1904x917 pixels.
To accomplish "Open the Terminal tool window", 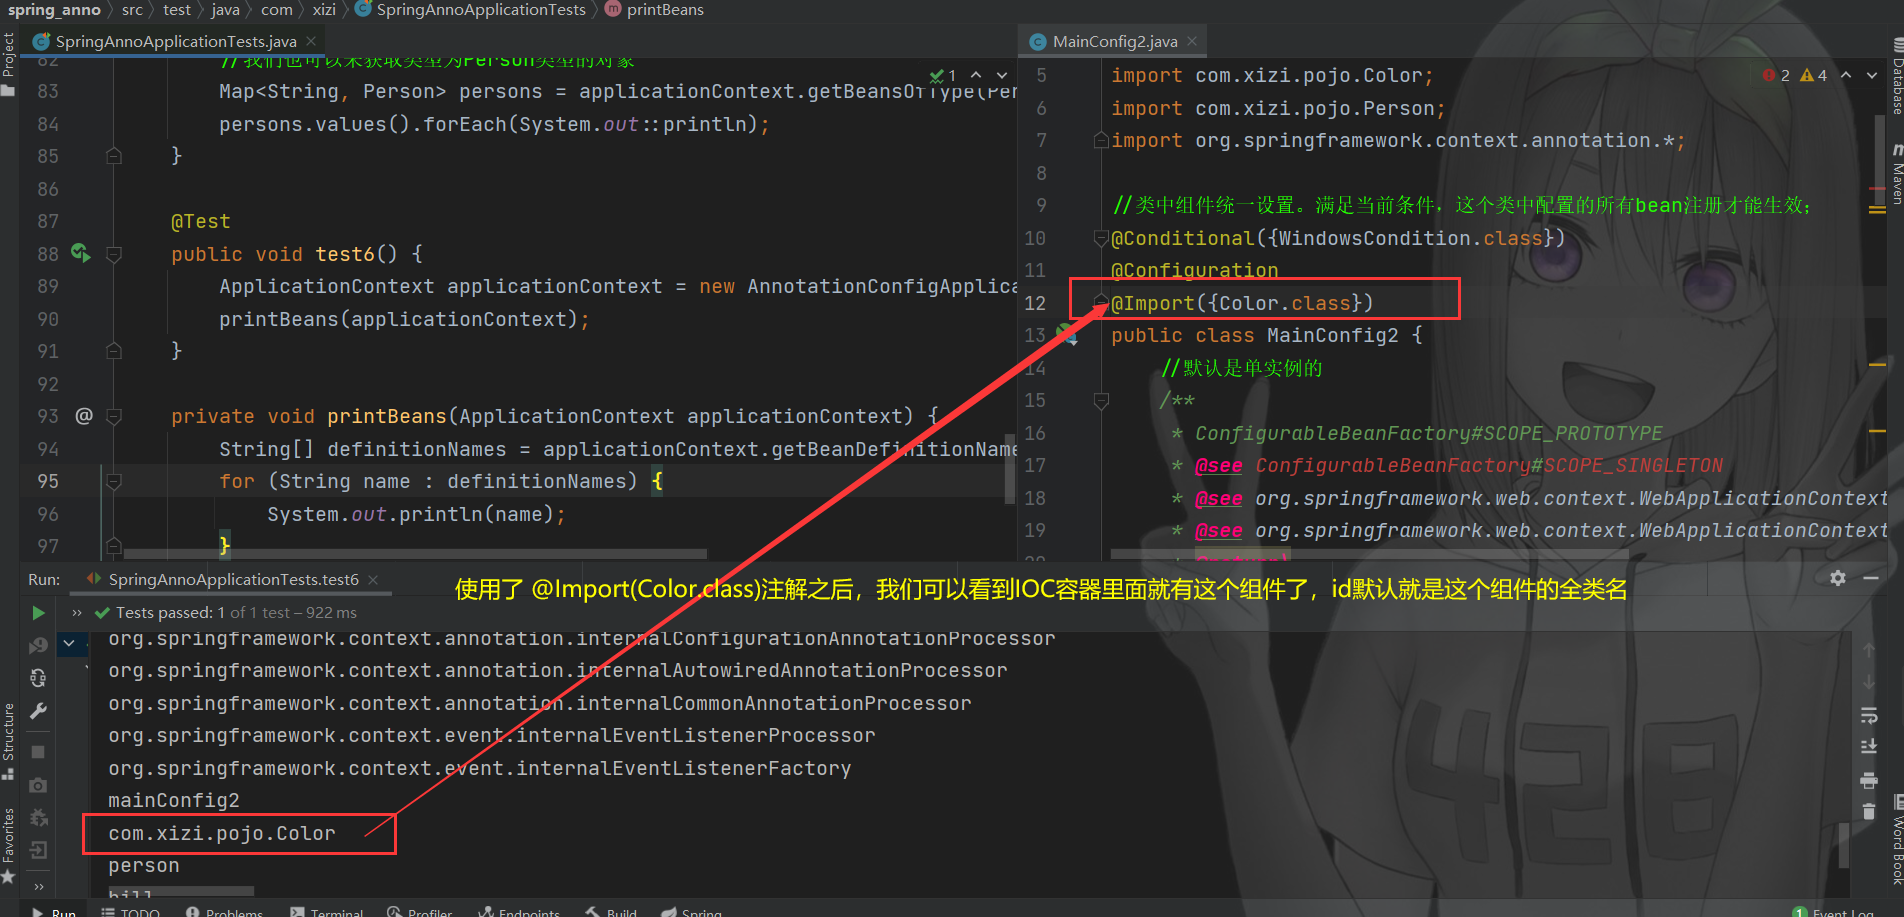I will click(x=327, y=911).
